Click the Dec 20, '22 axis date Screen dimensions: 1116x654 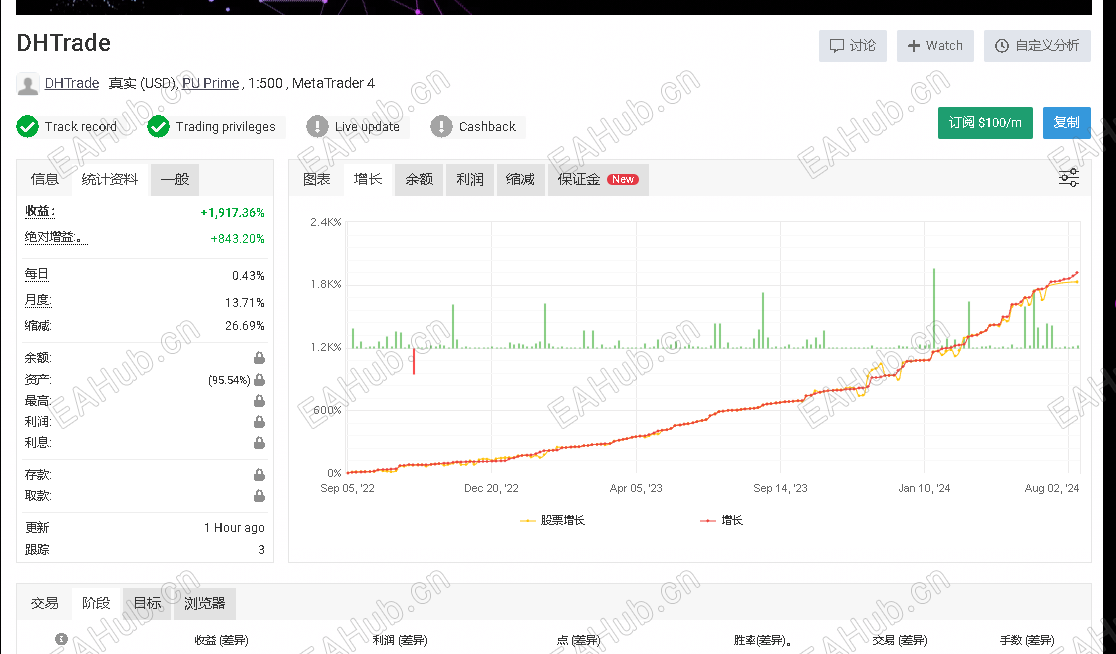(491, 488)
